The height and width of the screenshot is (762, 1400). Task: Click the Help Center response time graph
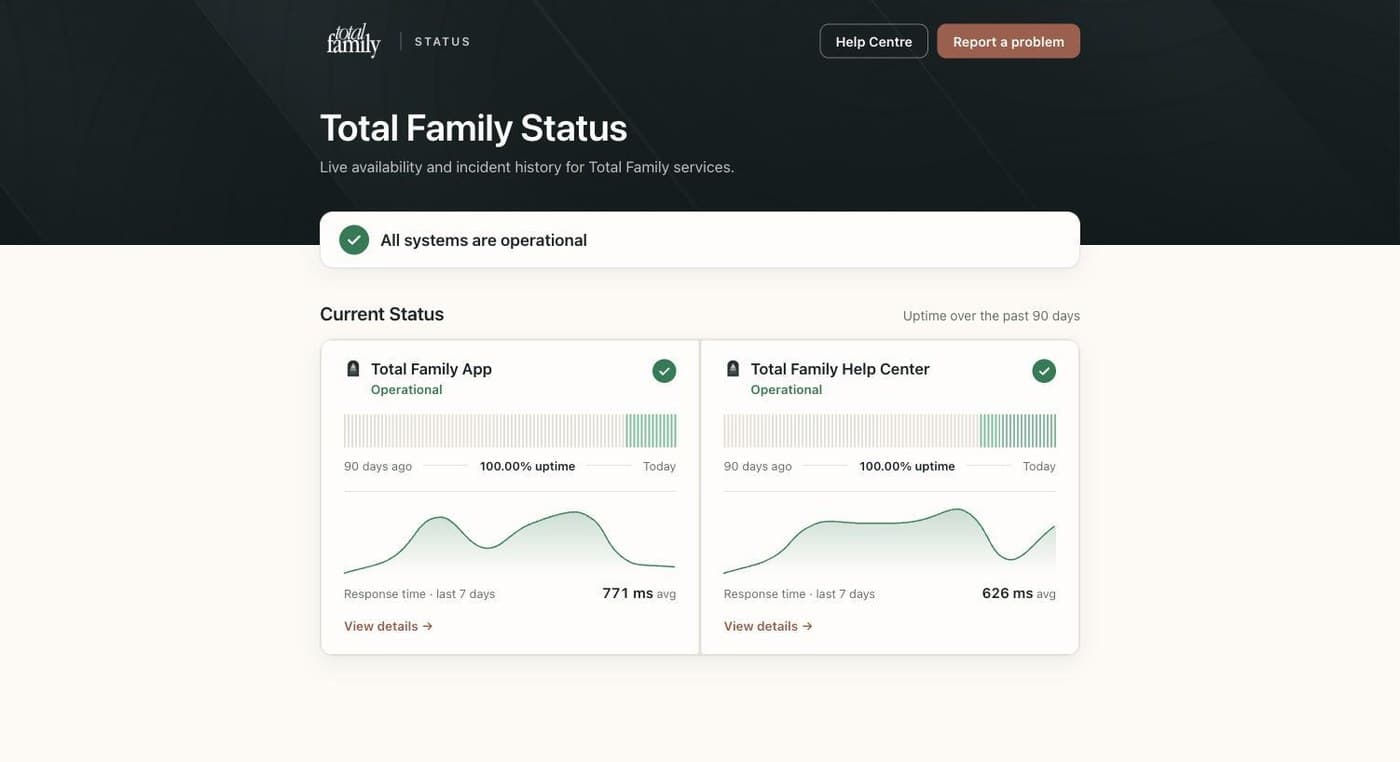(x=890, y=542)
